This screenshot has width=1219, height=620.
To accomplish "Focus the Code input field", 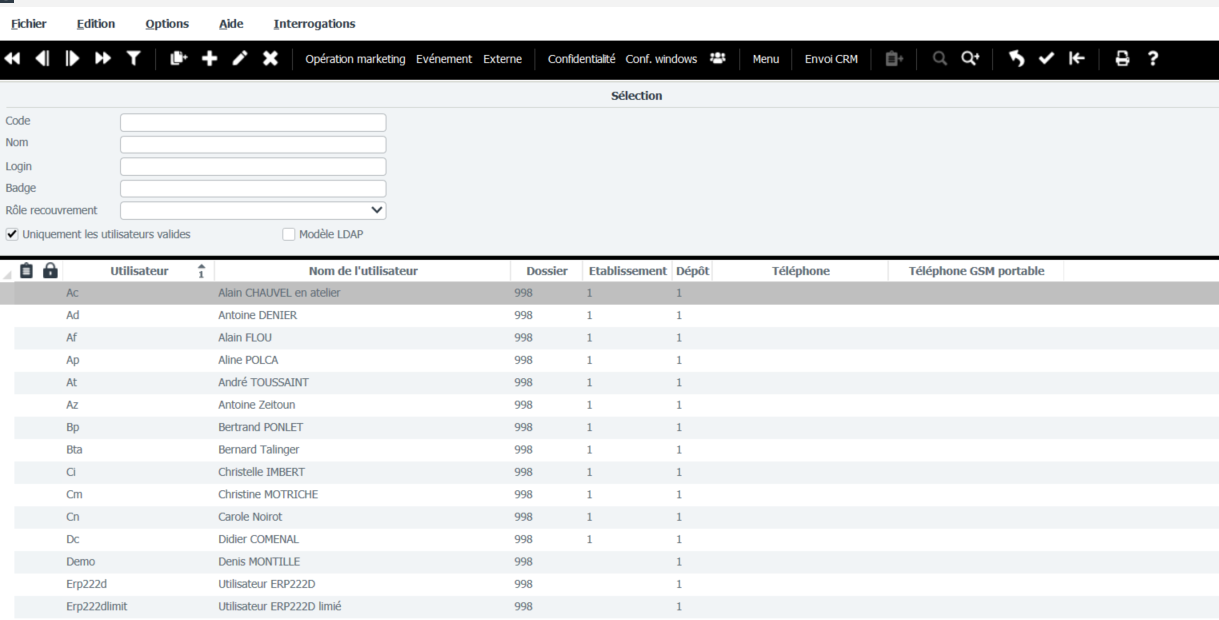I will click(253, 122).
